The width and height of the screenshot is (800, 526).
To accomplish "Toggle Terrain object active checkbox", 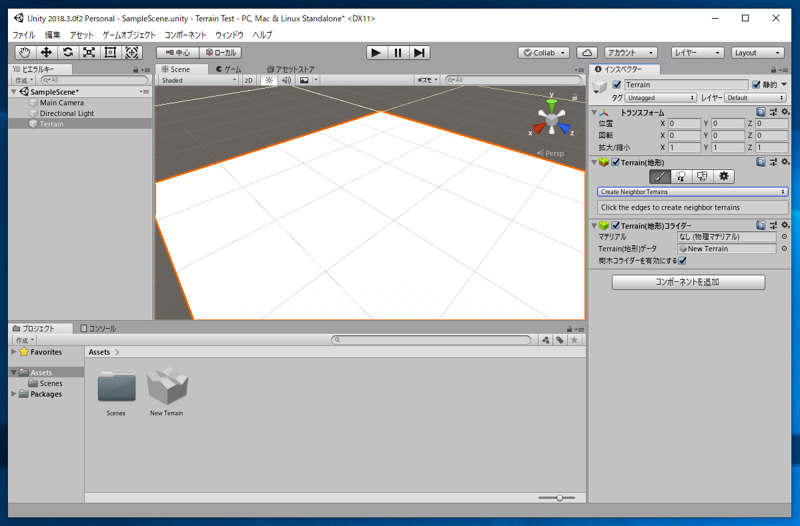I will point(617,85).
